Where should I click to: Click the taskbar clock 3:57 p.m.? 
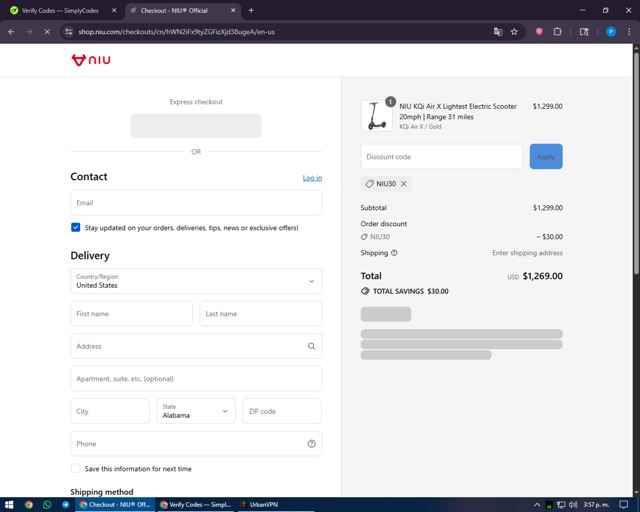(x=596, y=505)
